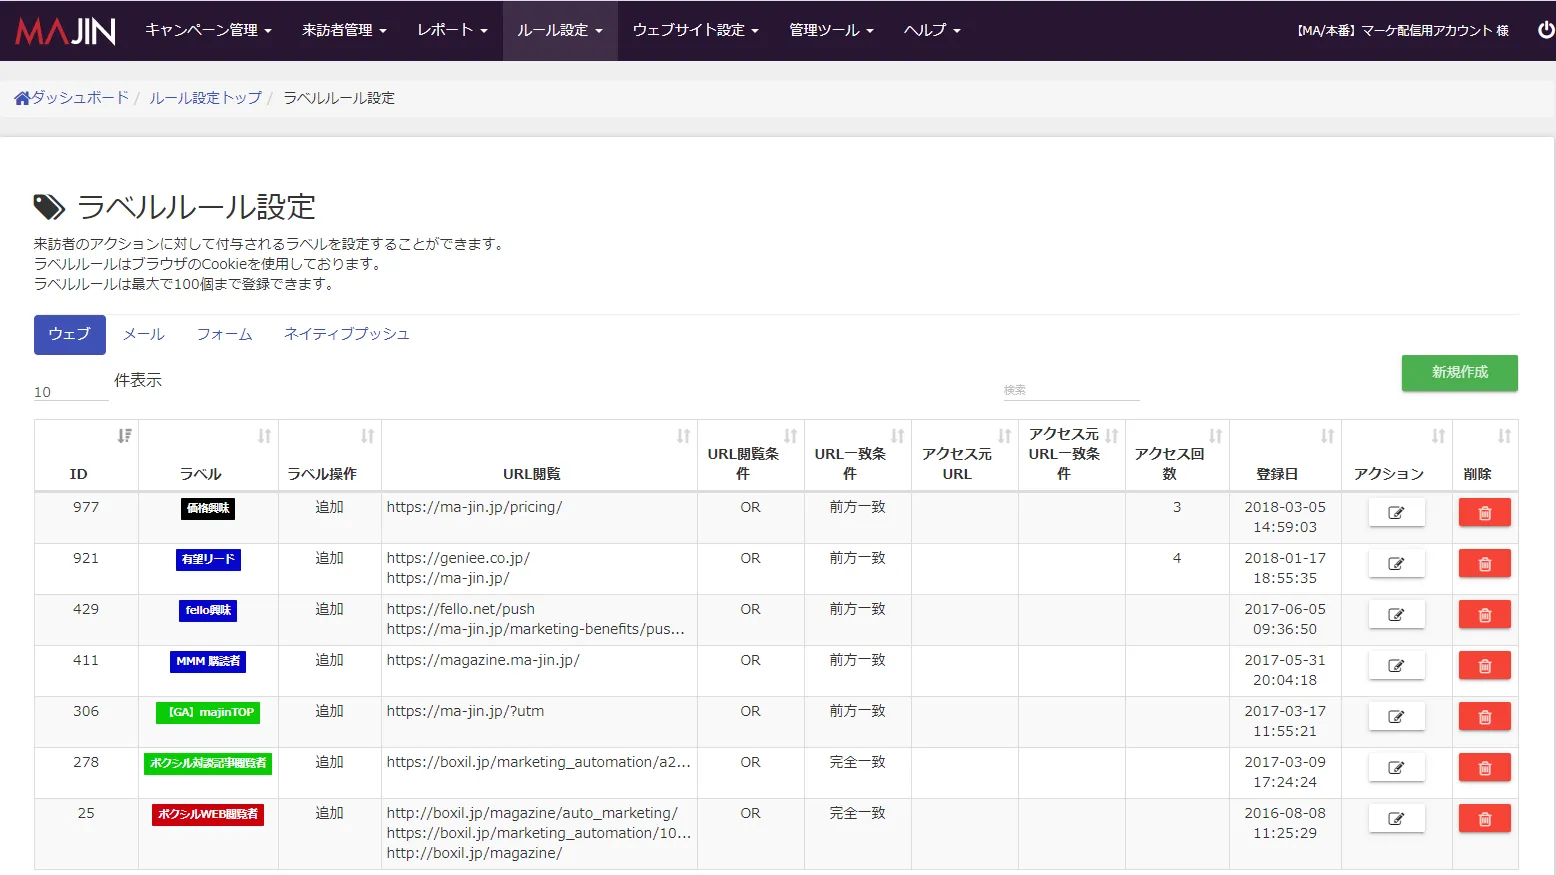Delete the rule with ID 411
1556x875 pixels.
1485,666
